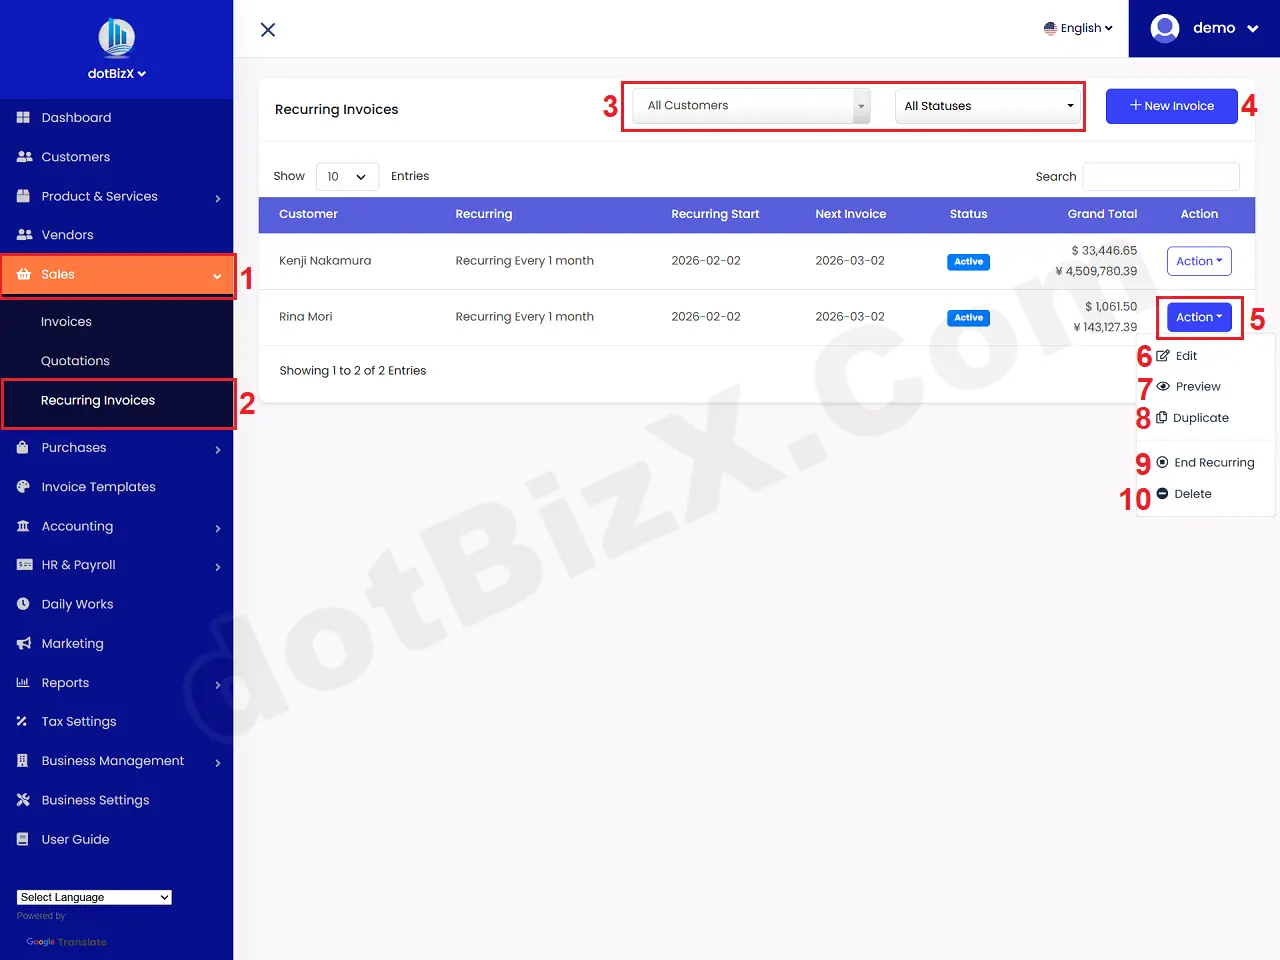Open the Select Language dropdown
1280x960 pixels.
[93, 897]
